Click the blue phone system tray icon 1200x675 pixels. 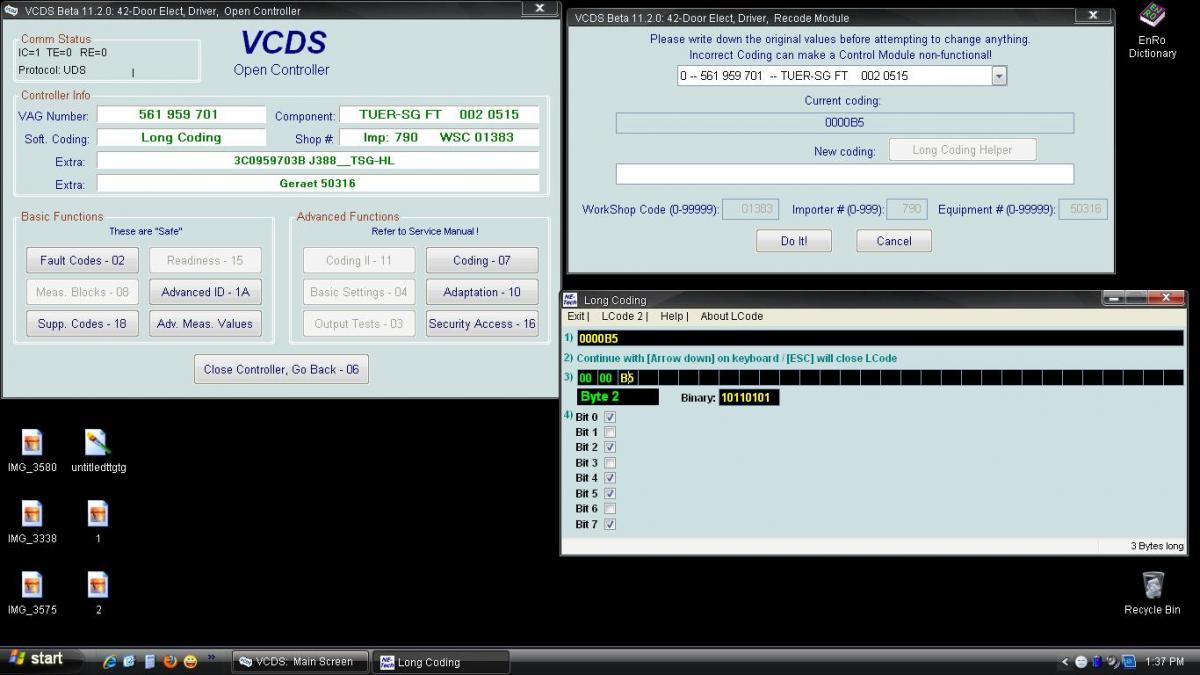click(x=1097, y=661)
